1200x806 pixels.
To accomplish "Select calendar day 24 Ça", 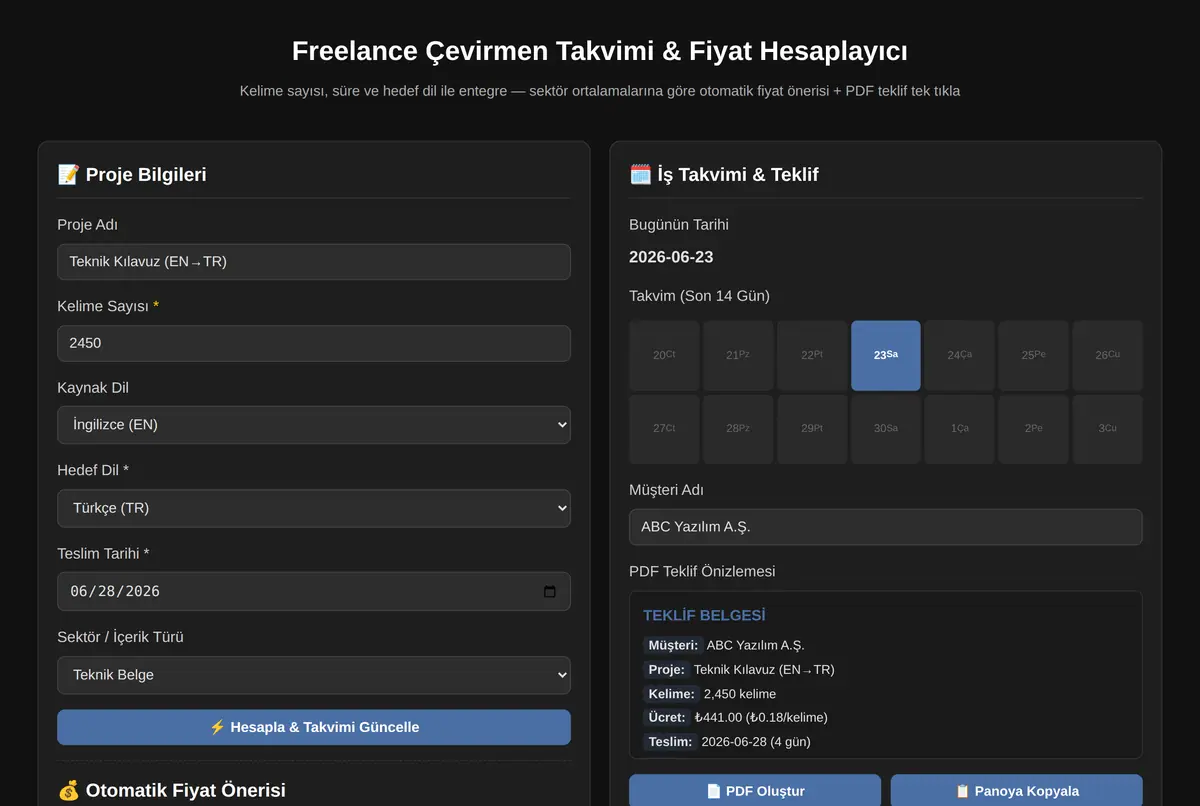I will (960, 355).
